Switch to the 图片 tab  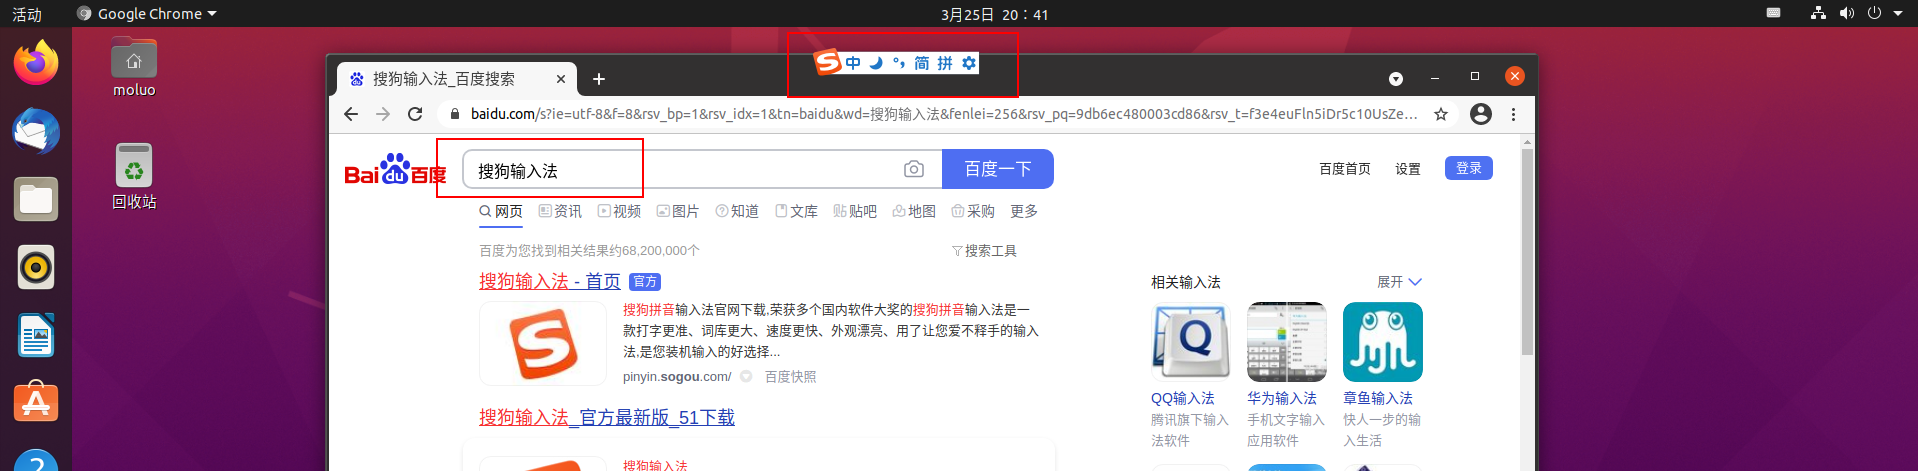tap(678, 211)
